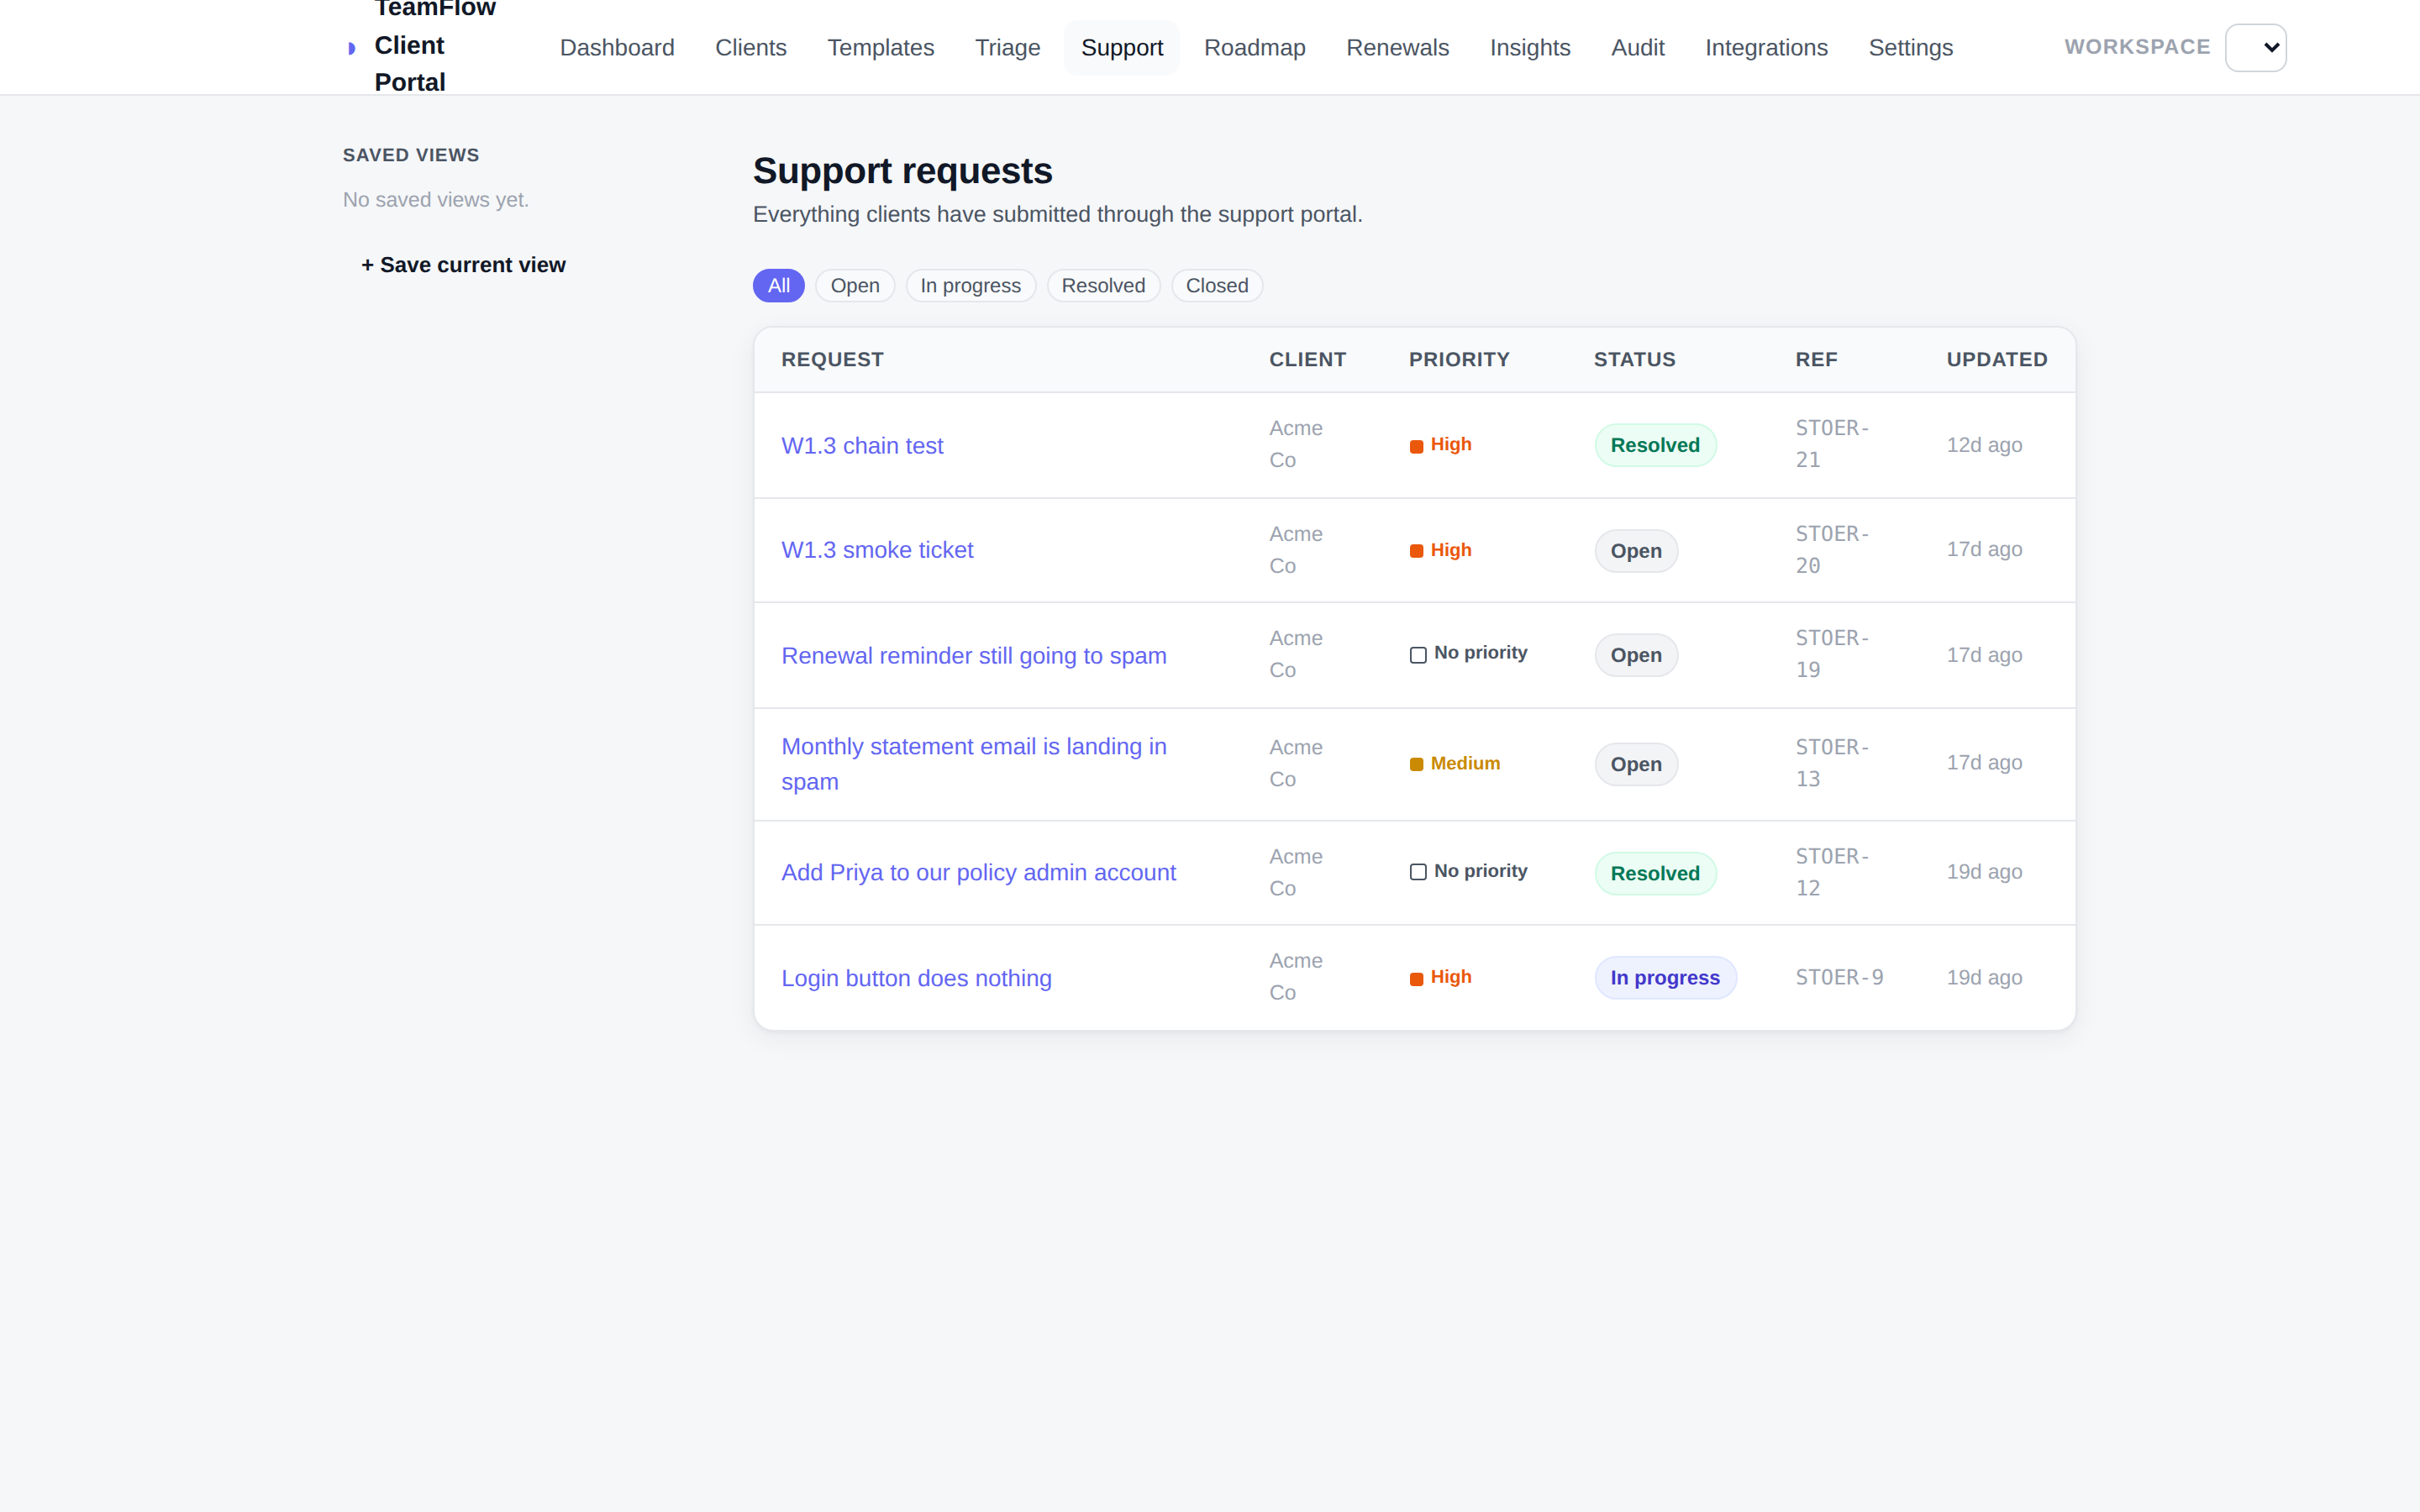Click the Medium priority marker on Monthly statement row
Viewport: 2420px width, 1512px height.
pyautogui.click(x=1417, y=764)
